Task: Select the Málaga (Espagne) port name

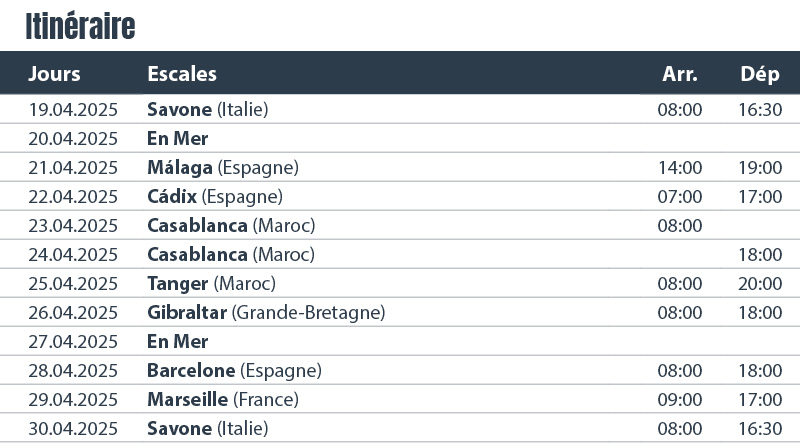Action: tap(223, 167)
